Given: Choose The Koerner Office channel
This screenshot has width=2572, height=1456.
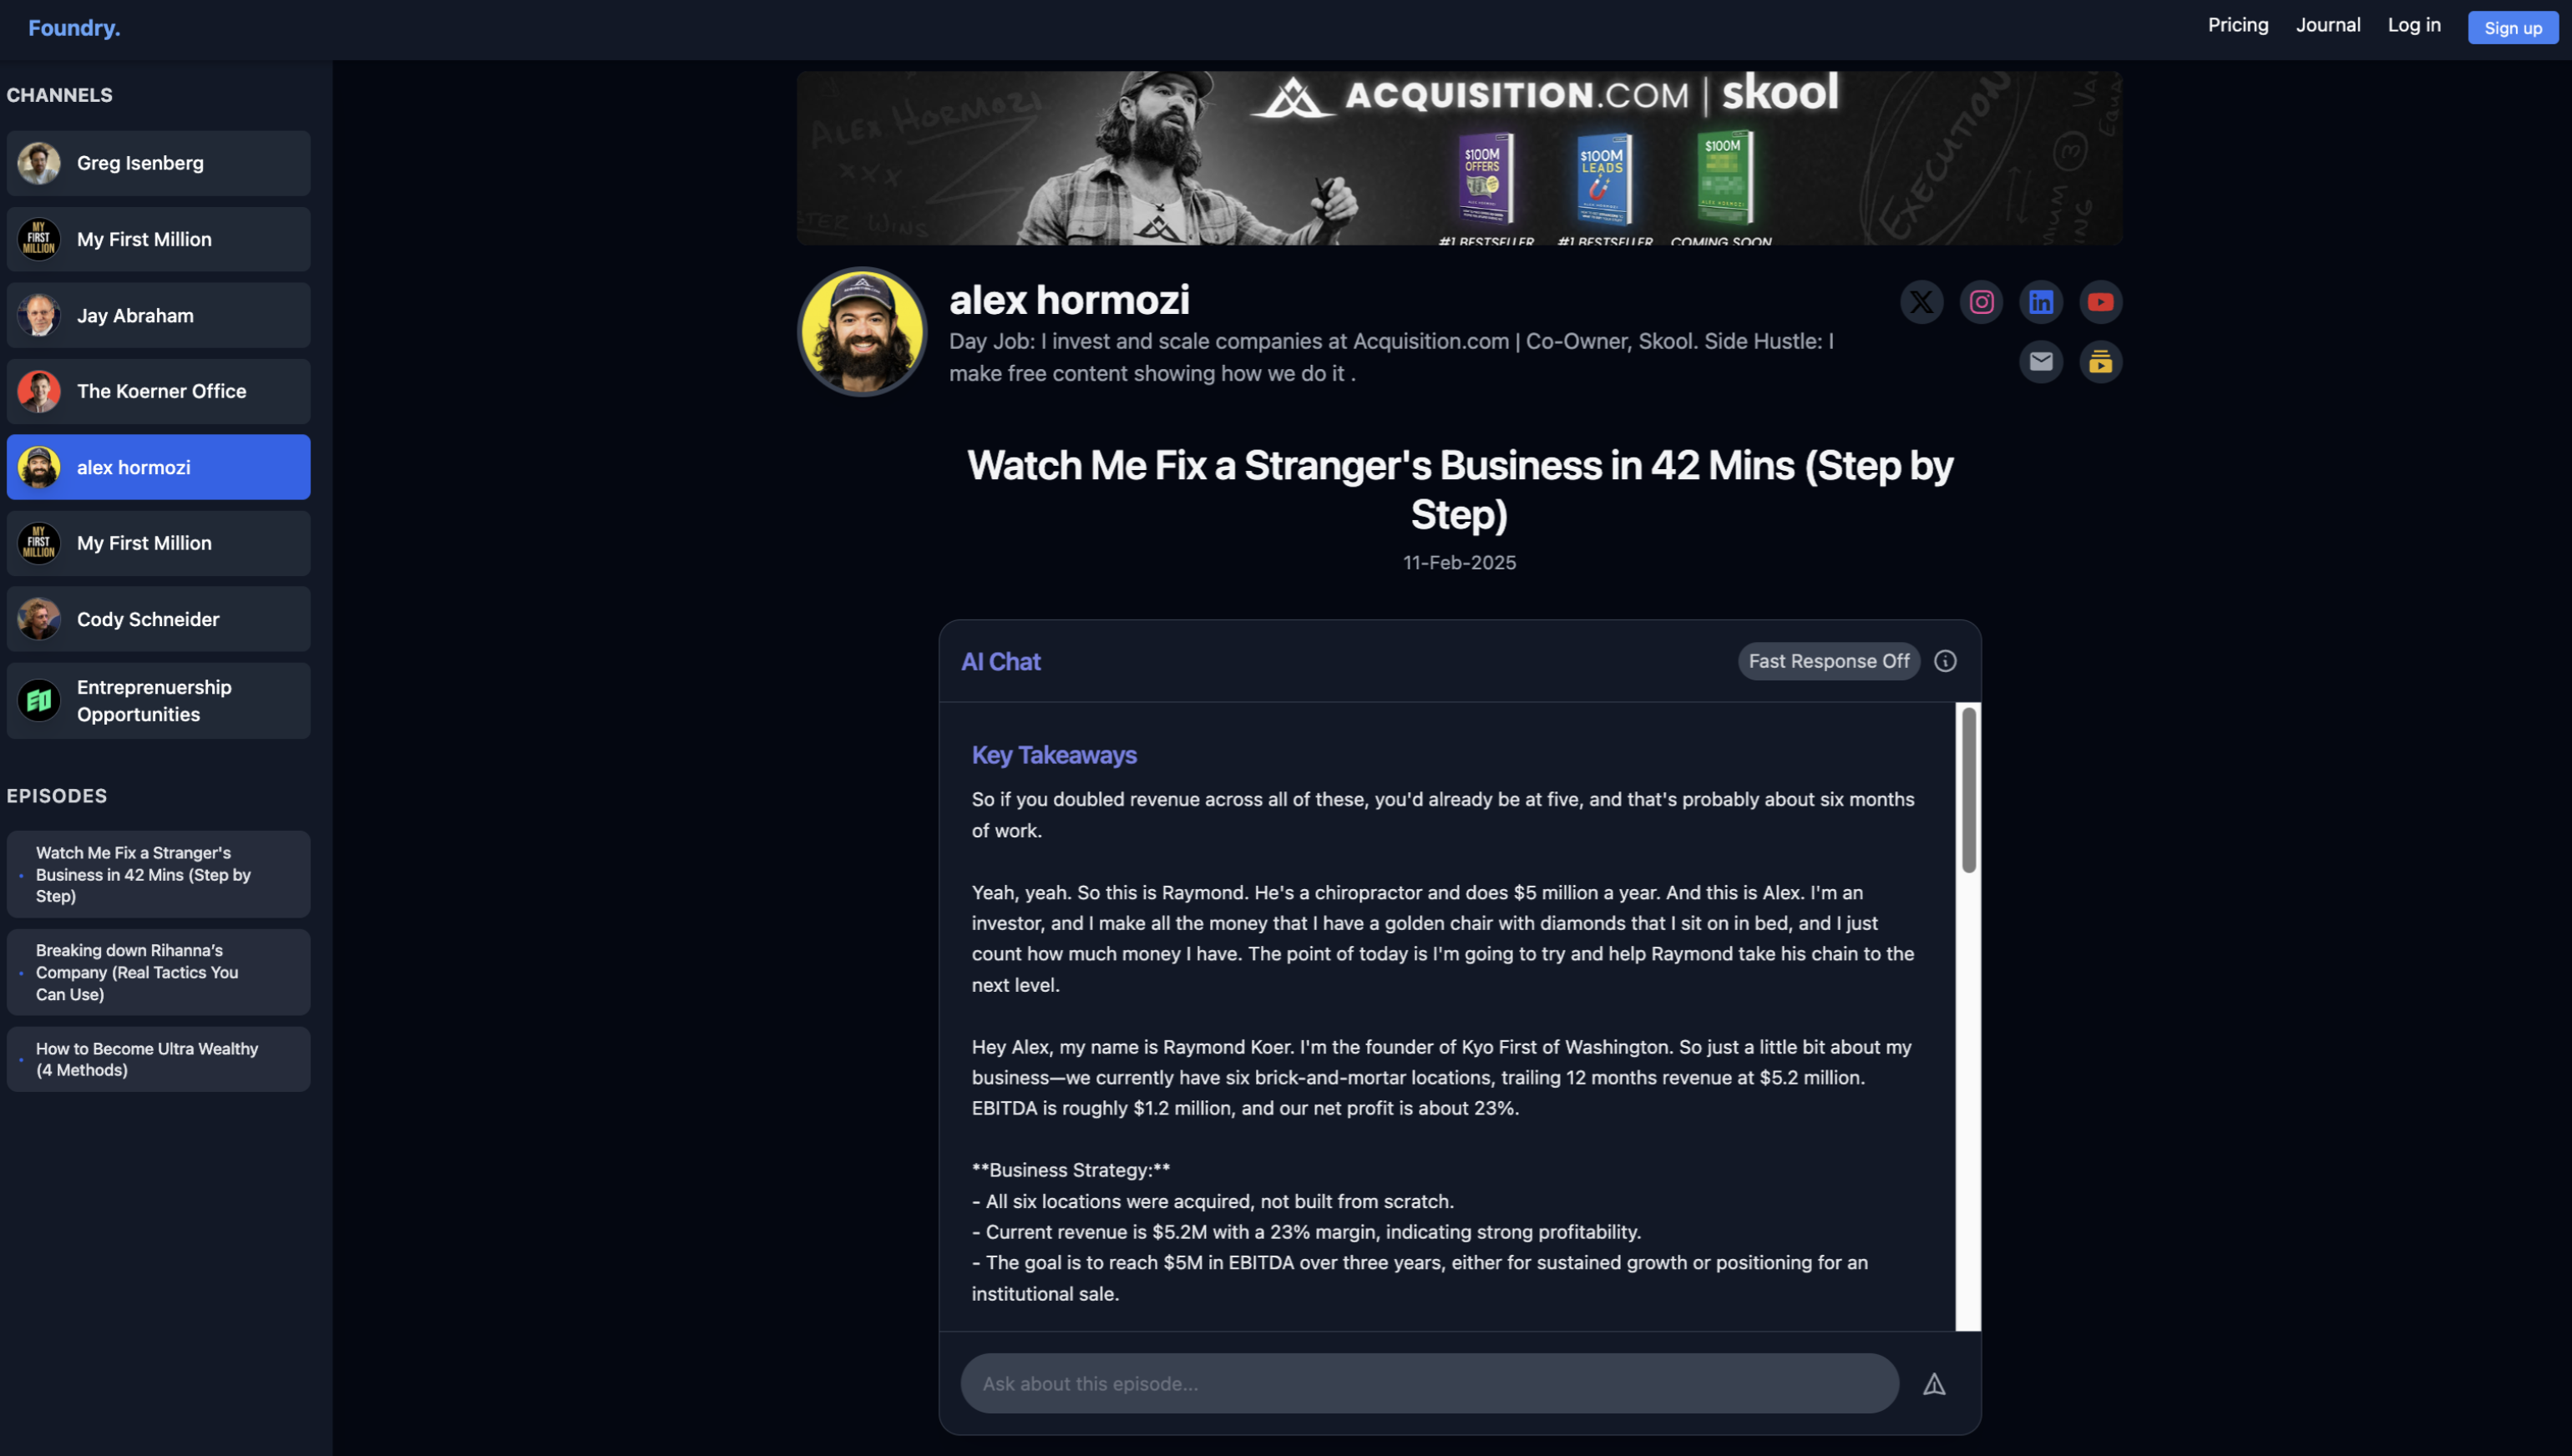Looking at the screenshot, I should click(x=159, y=391).
